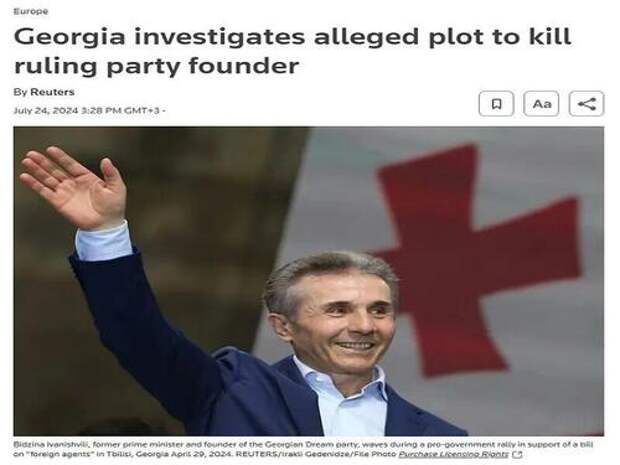The image size is (620, 465).
Task: Click the red cross on the flag
Action: click(x=474, y=261)
